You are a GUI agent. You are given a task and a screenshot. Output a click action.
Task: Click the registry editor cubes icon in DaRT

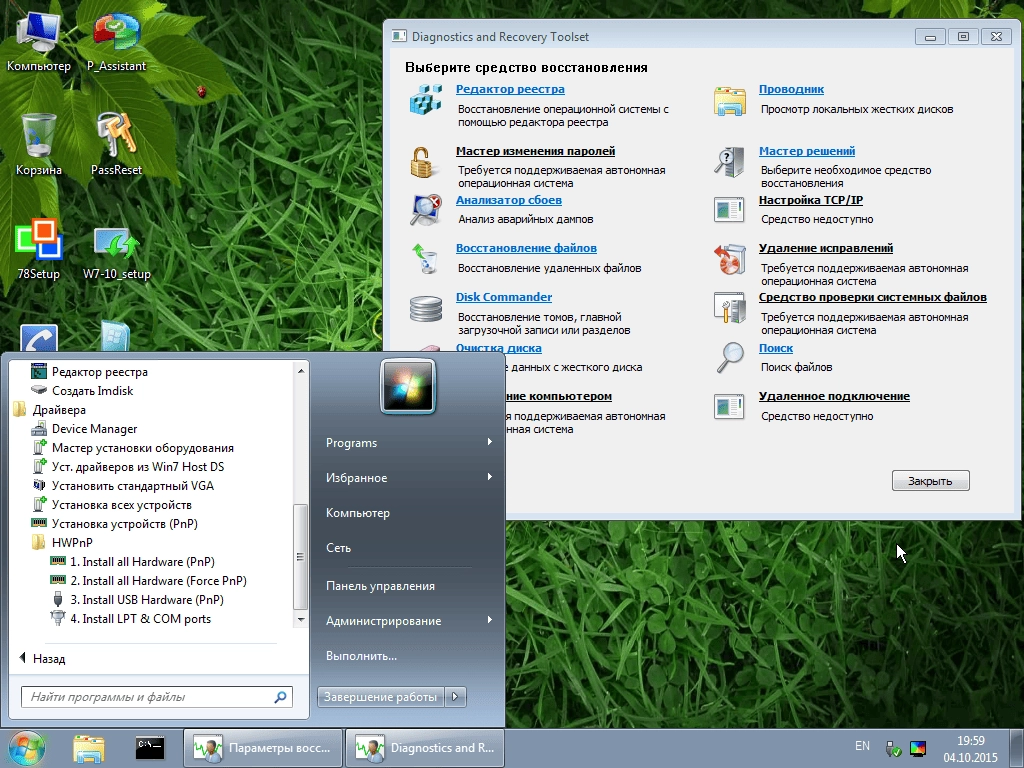point(425,100)
